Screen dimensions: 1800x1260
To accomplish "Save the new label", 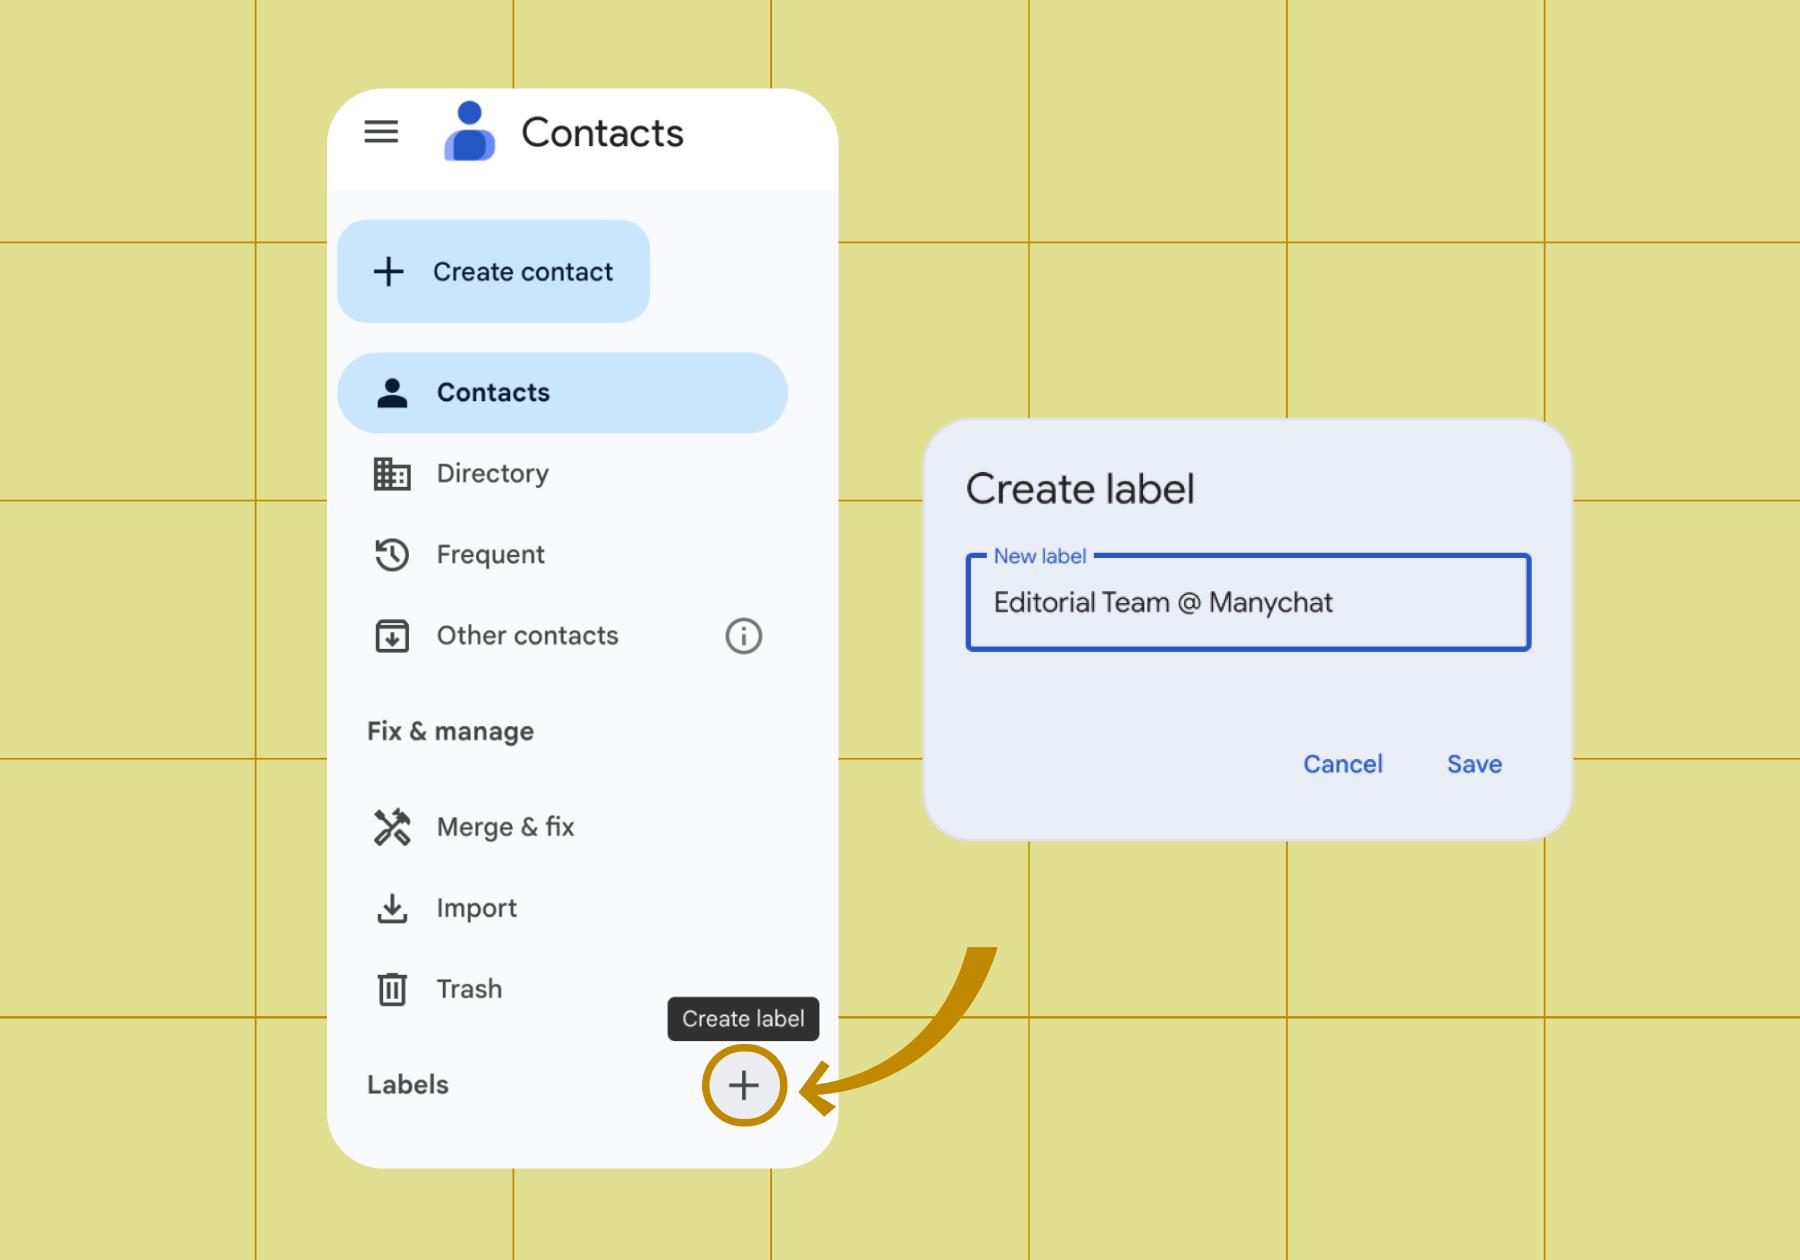I will pyautogui.click(x=1474, y=764).
